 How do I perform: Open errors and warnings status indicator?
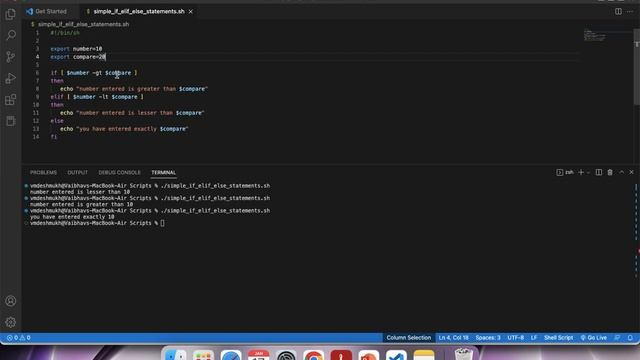click(18, 338)
